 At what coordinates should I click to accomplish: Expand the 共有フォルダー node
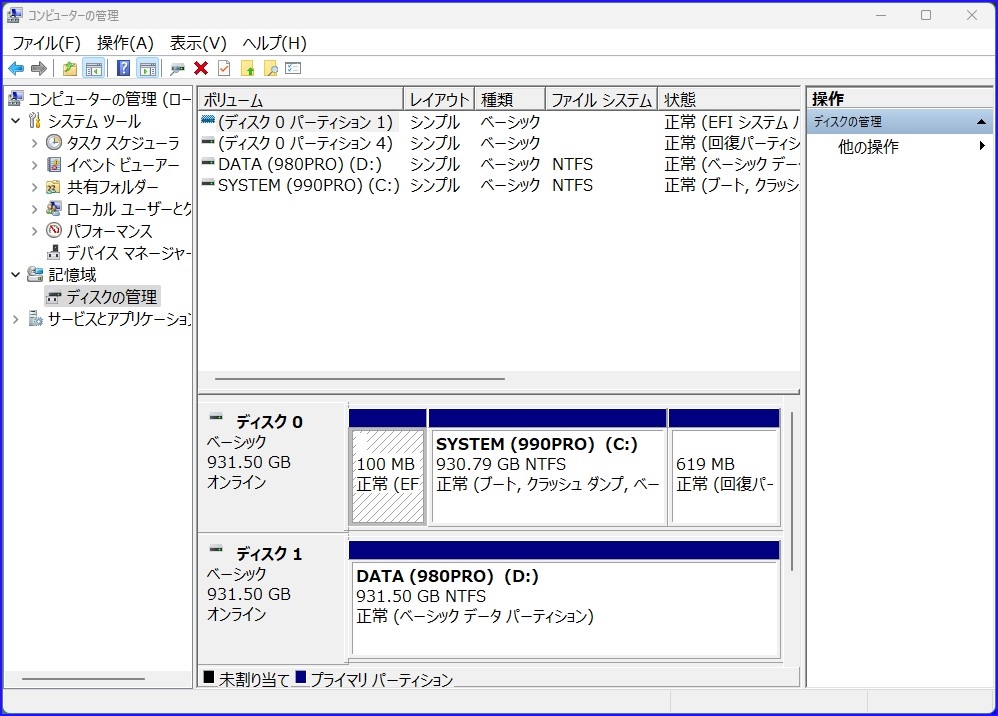click(x=34, y=187)
